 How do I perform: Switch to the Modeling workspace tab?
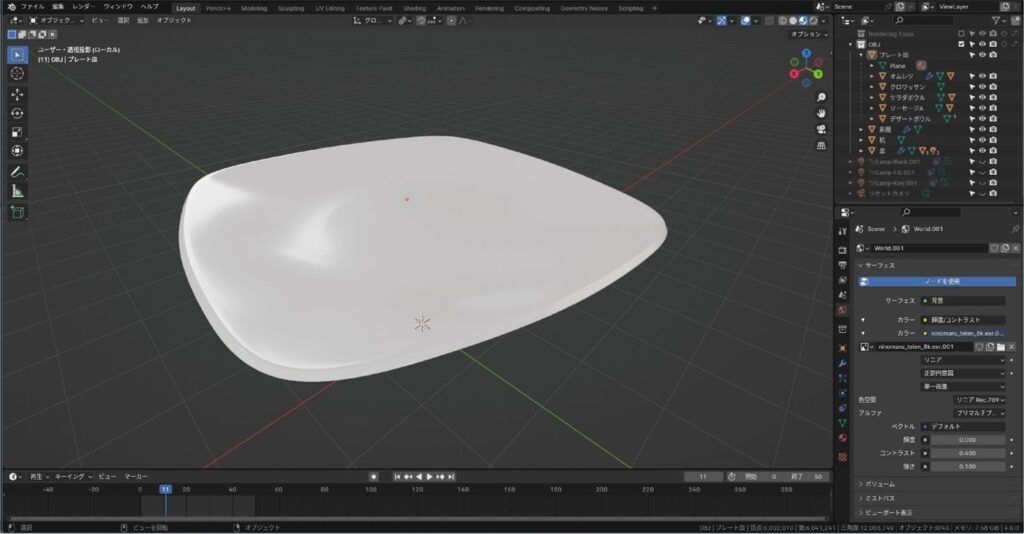point(254,8)
